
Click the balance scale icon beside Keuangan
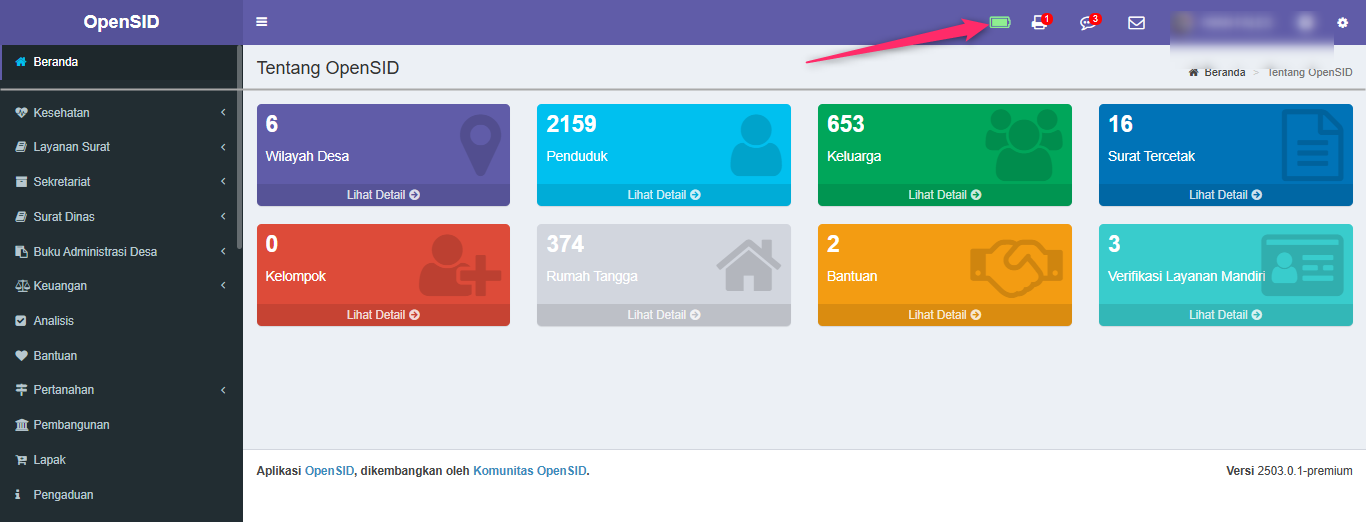tap(21, 286)
